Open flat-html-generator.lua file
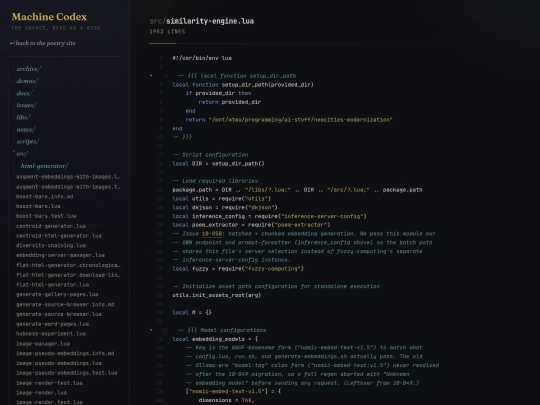Viewport: 540px width, 405px height. tap(52, 285)
